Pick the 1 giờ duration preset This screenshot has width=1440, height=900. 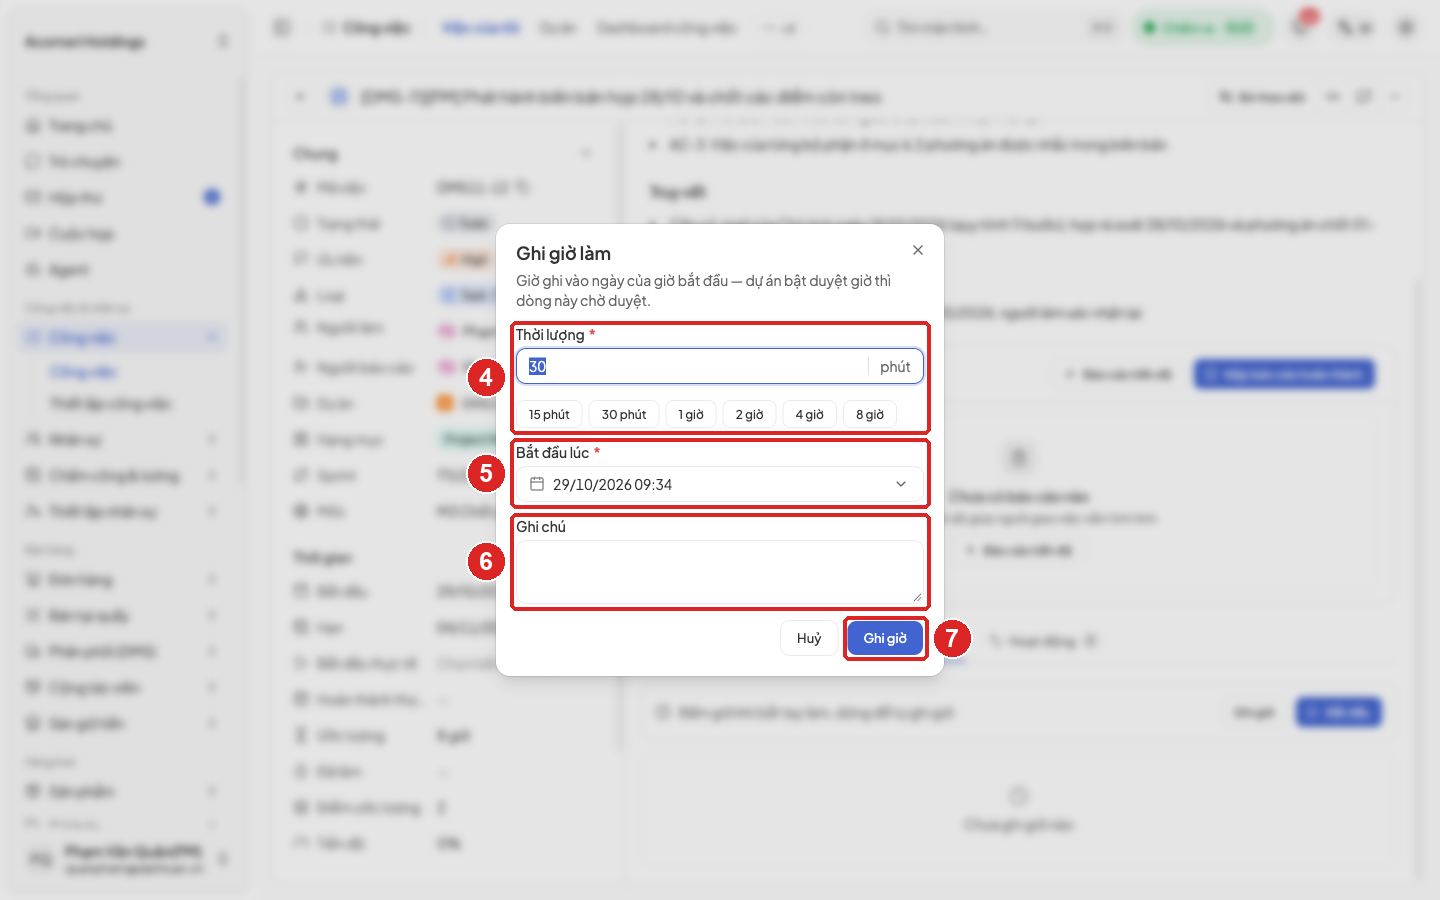click(x=691, y=414)
